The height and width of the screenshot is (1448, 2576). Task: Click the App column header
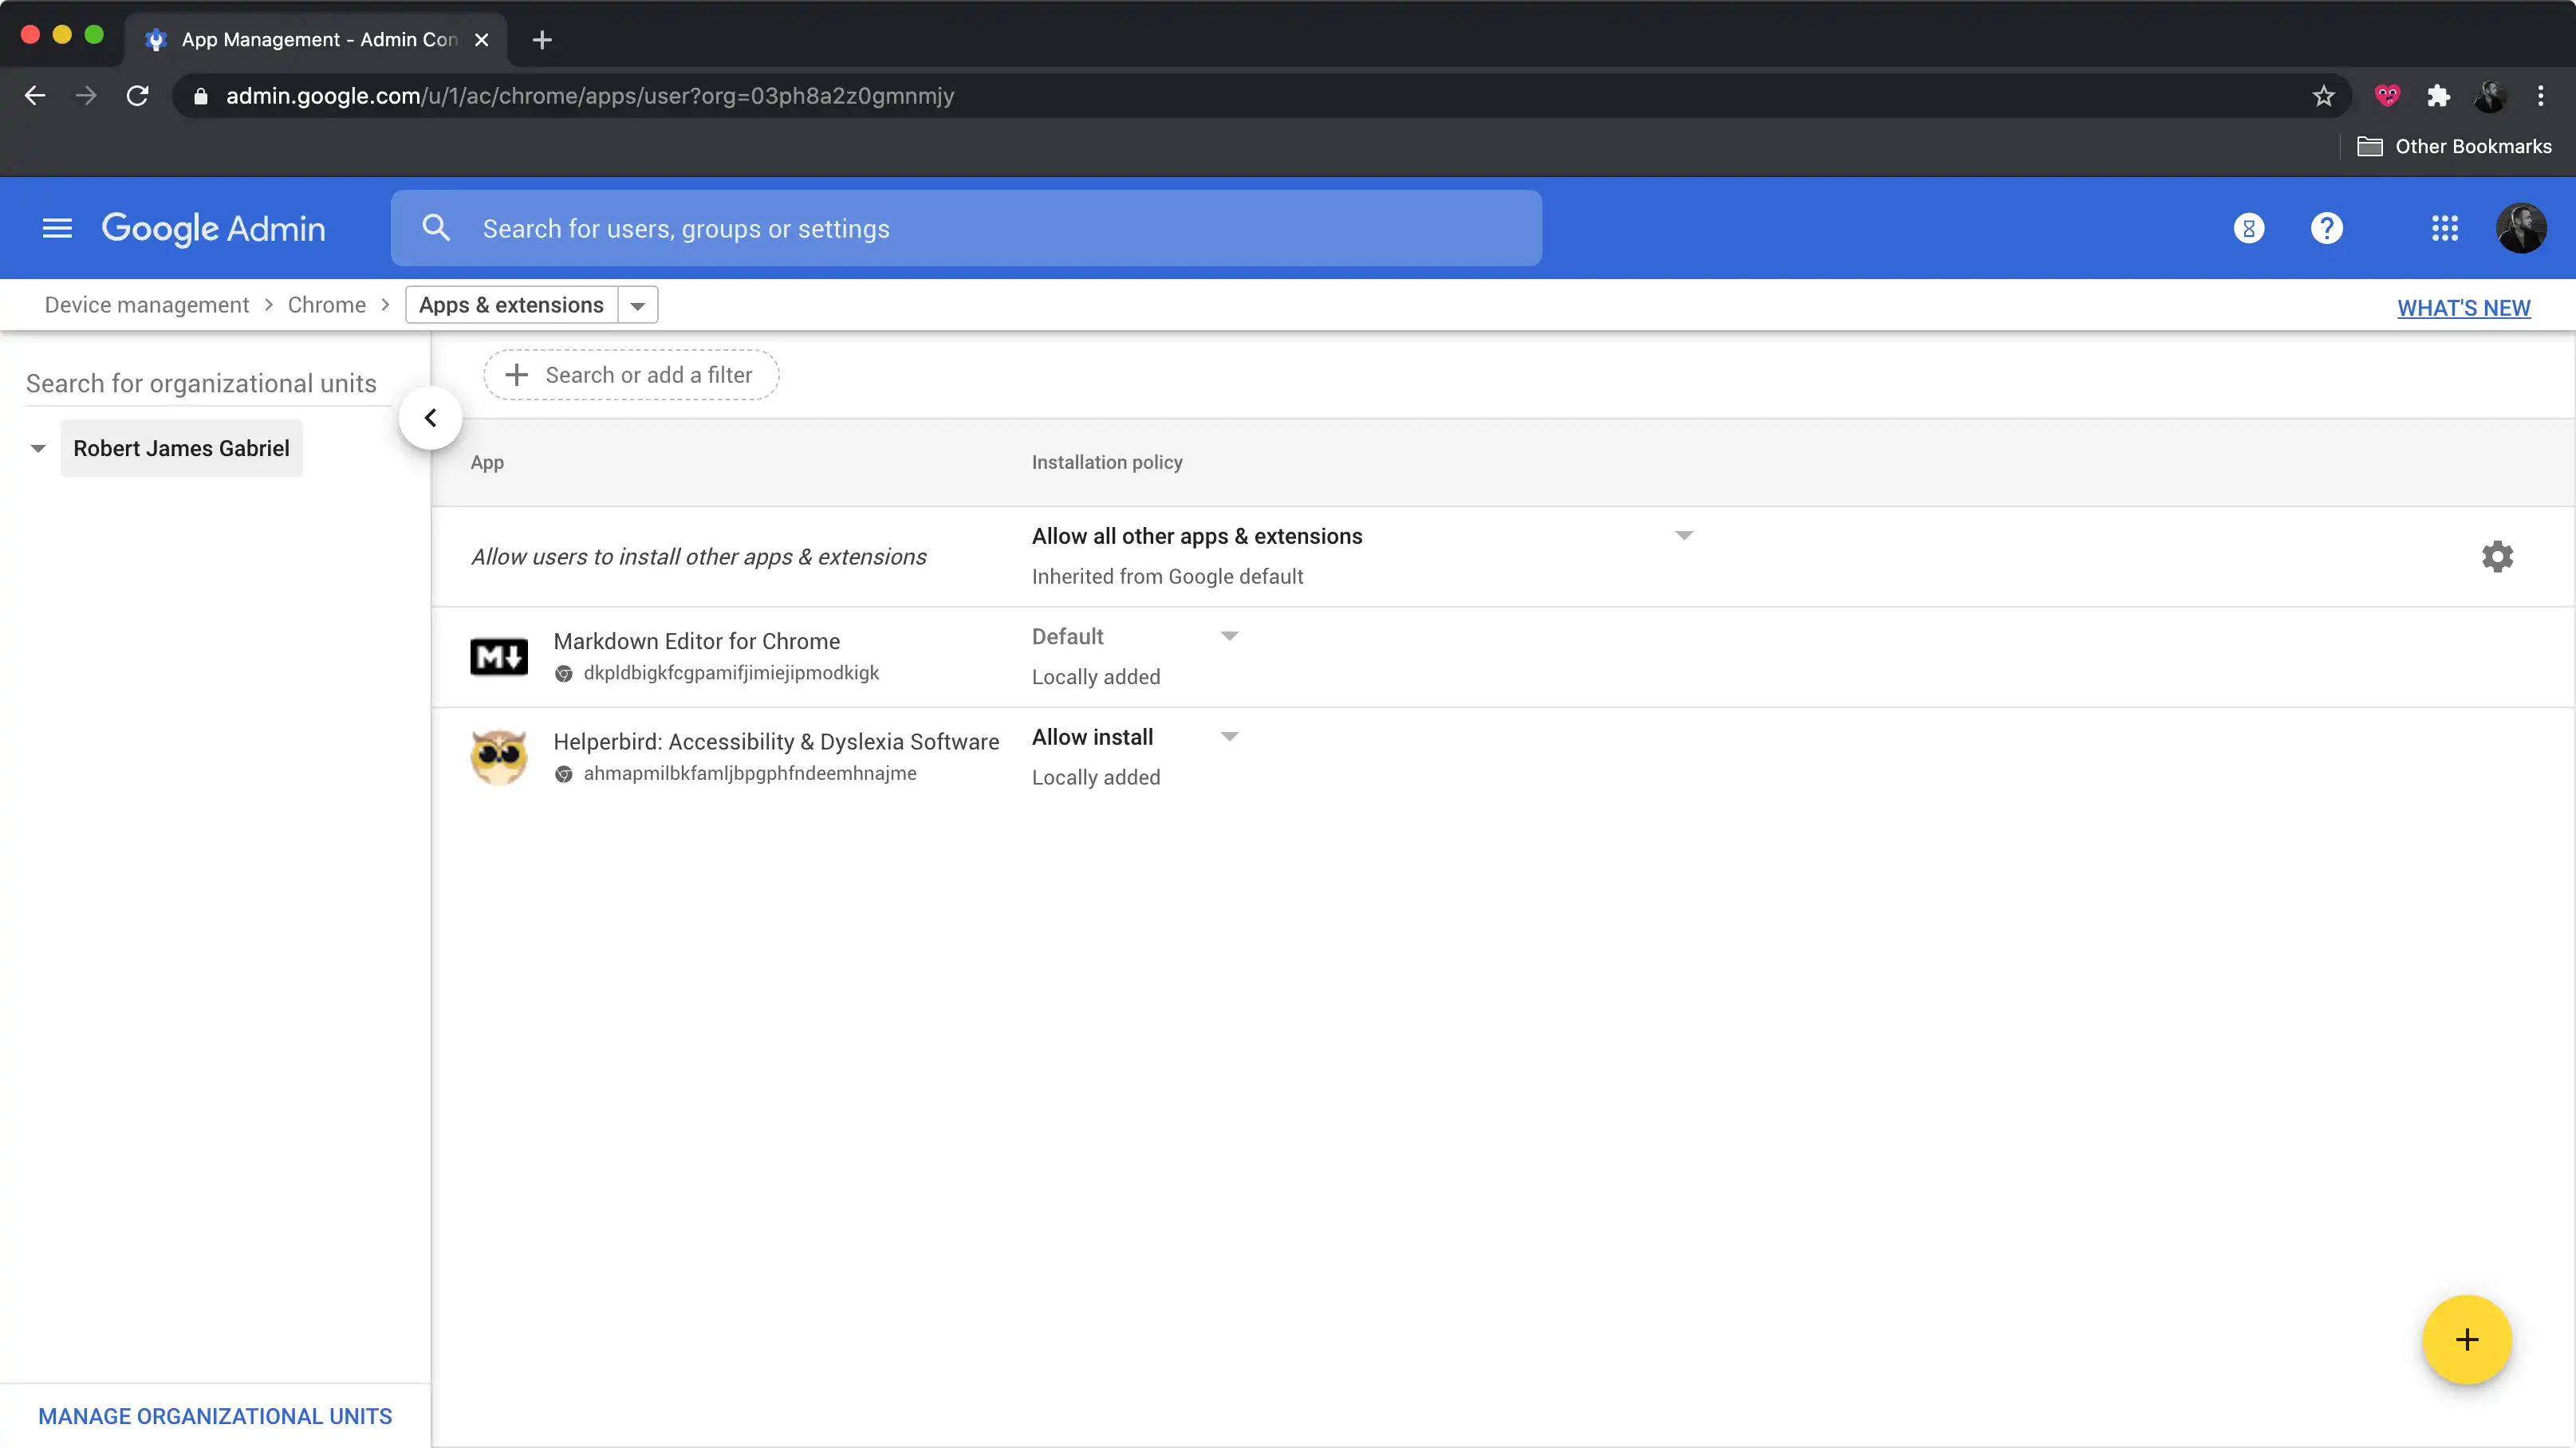coord(487,462)
